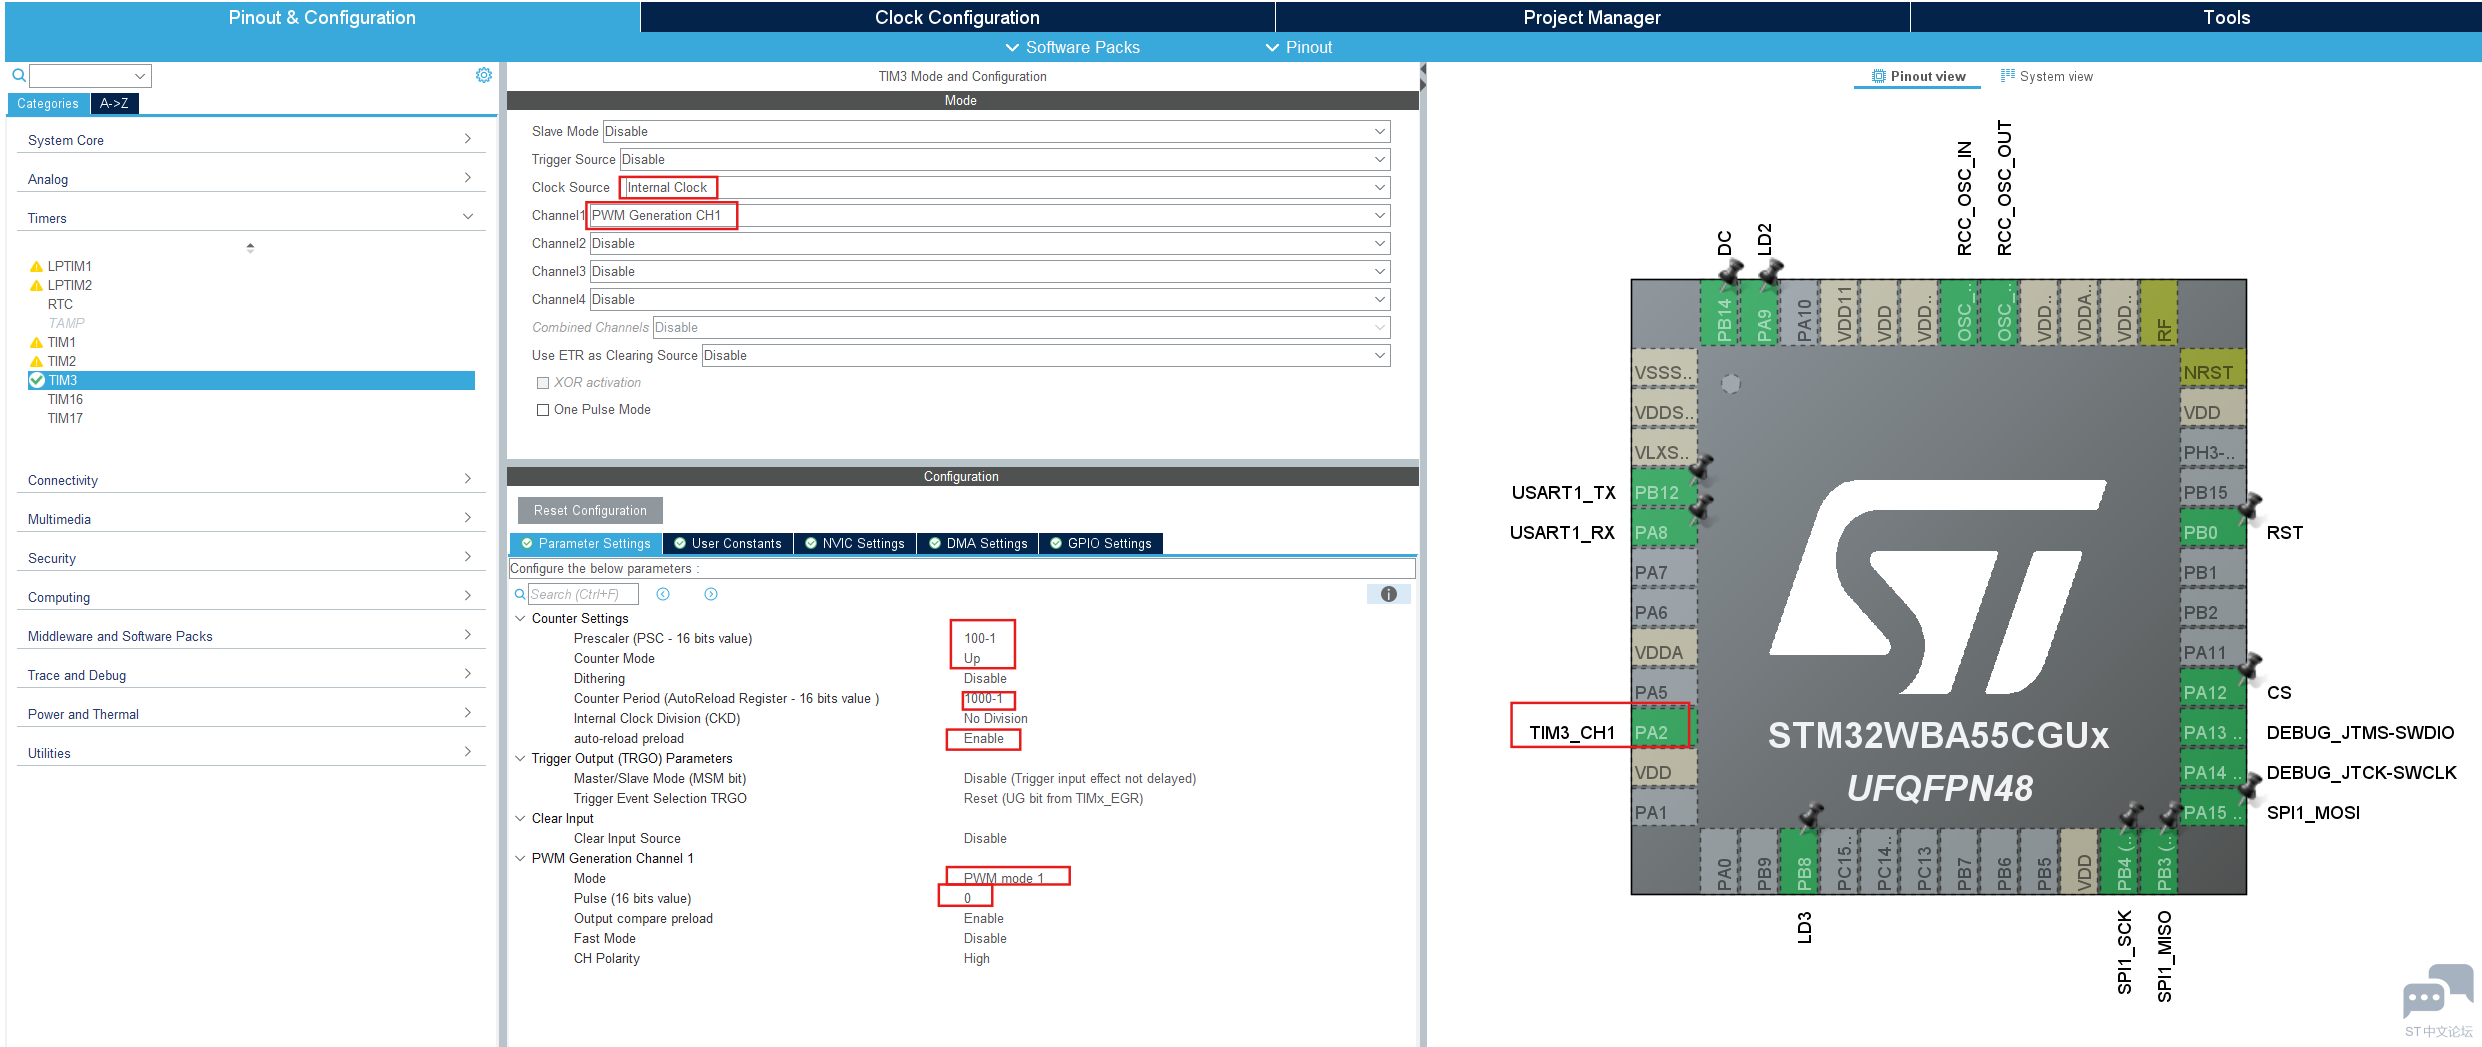Click the Pulse value 0

[967, 898]
